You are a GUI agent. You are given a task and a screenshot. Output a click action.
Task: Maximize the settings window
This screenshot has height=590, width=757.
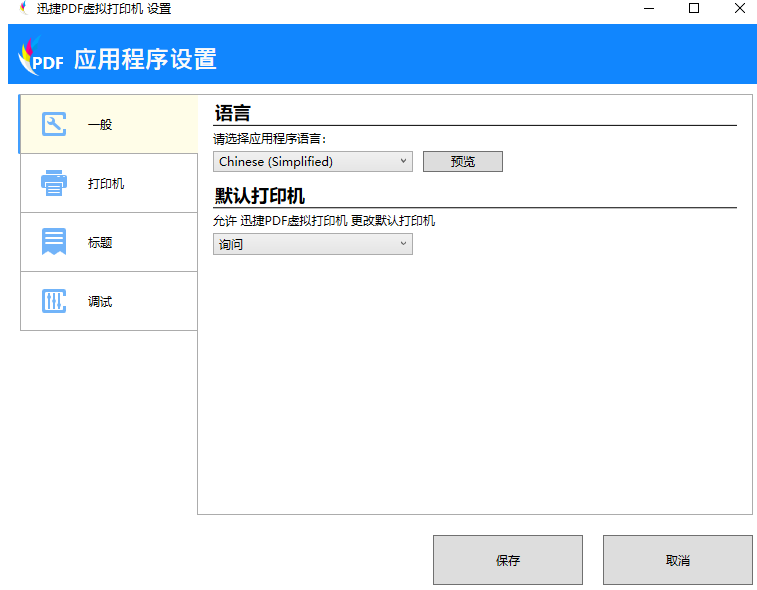[x=694, y=8]
